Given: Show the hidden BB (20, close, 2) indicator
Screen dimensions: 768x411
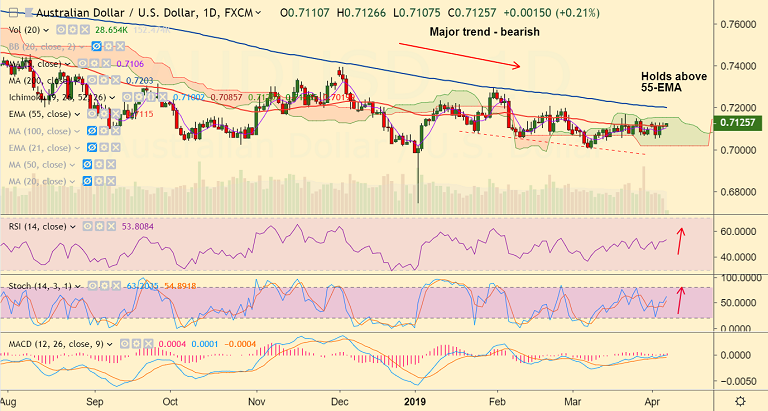Looking at the screenshot, I should pos(96,47).
